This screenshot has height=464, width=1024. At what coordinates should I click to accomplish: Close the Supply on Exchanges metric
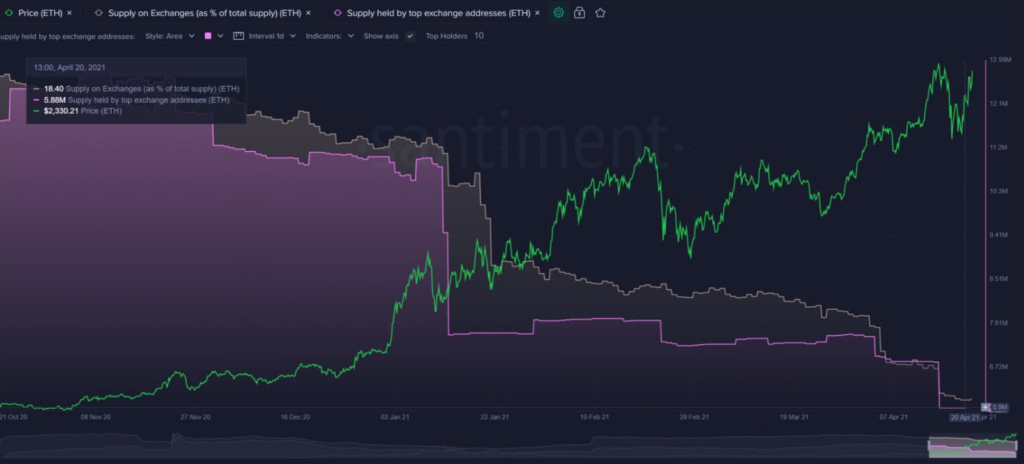click(x=308, y=12)
